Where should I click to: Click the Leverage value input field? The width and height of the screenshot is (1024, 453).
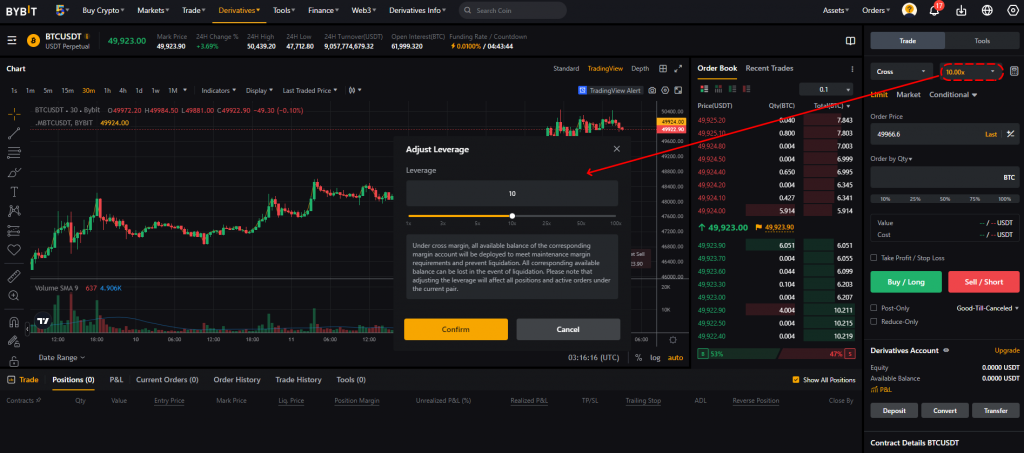click(512, 194)
